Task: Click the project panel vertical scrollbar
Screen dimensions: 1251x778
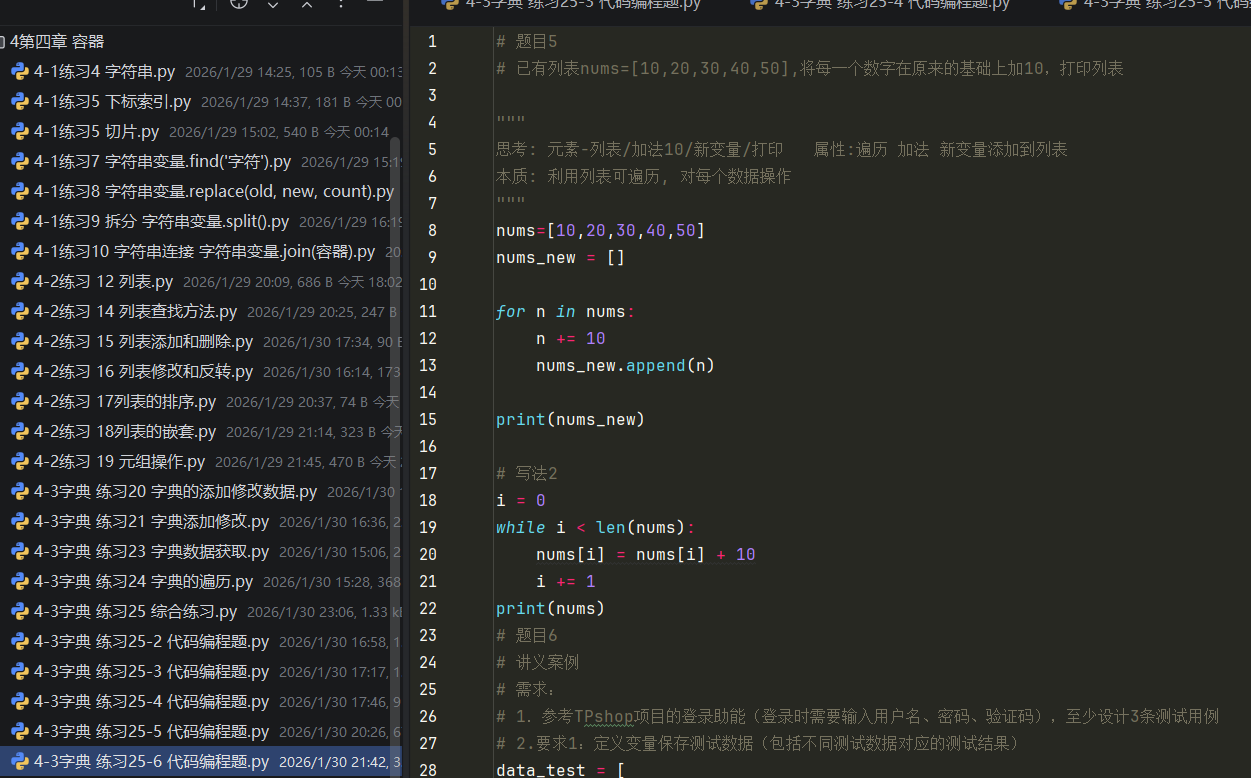Action: click(x=395, y=441)
